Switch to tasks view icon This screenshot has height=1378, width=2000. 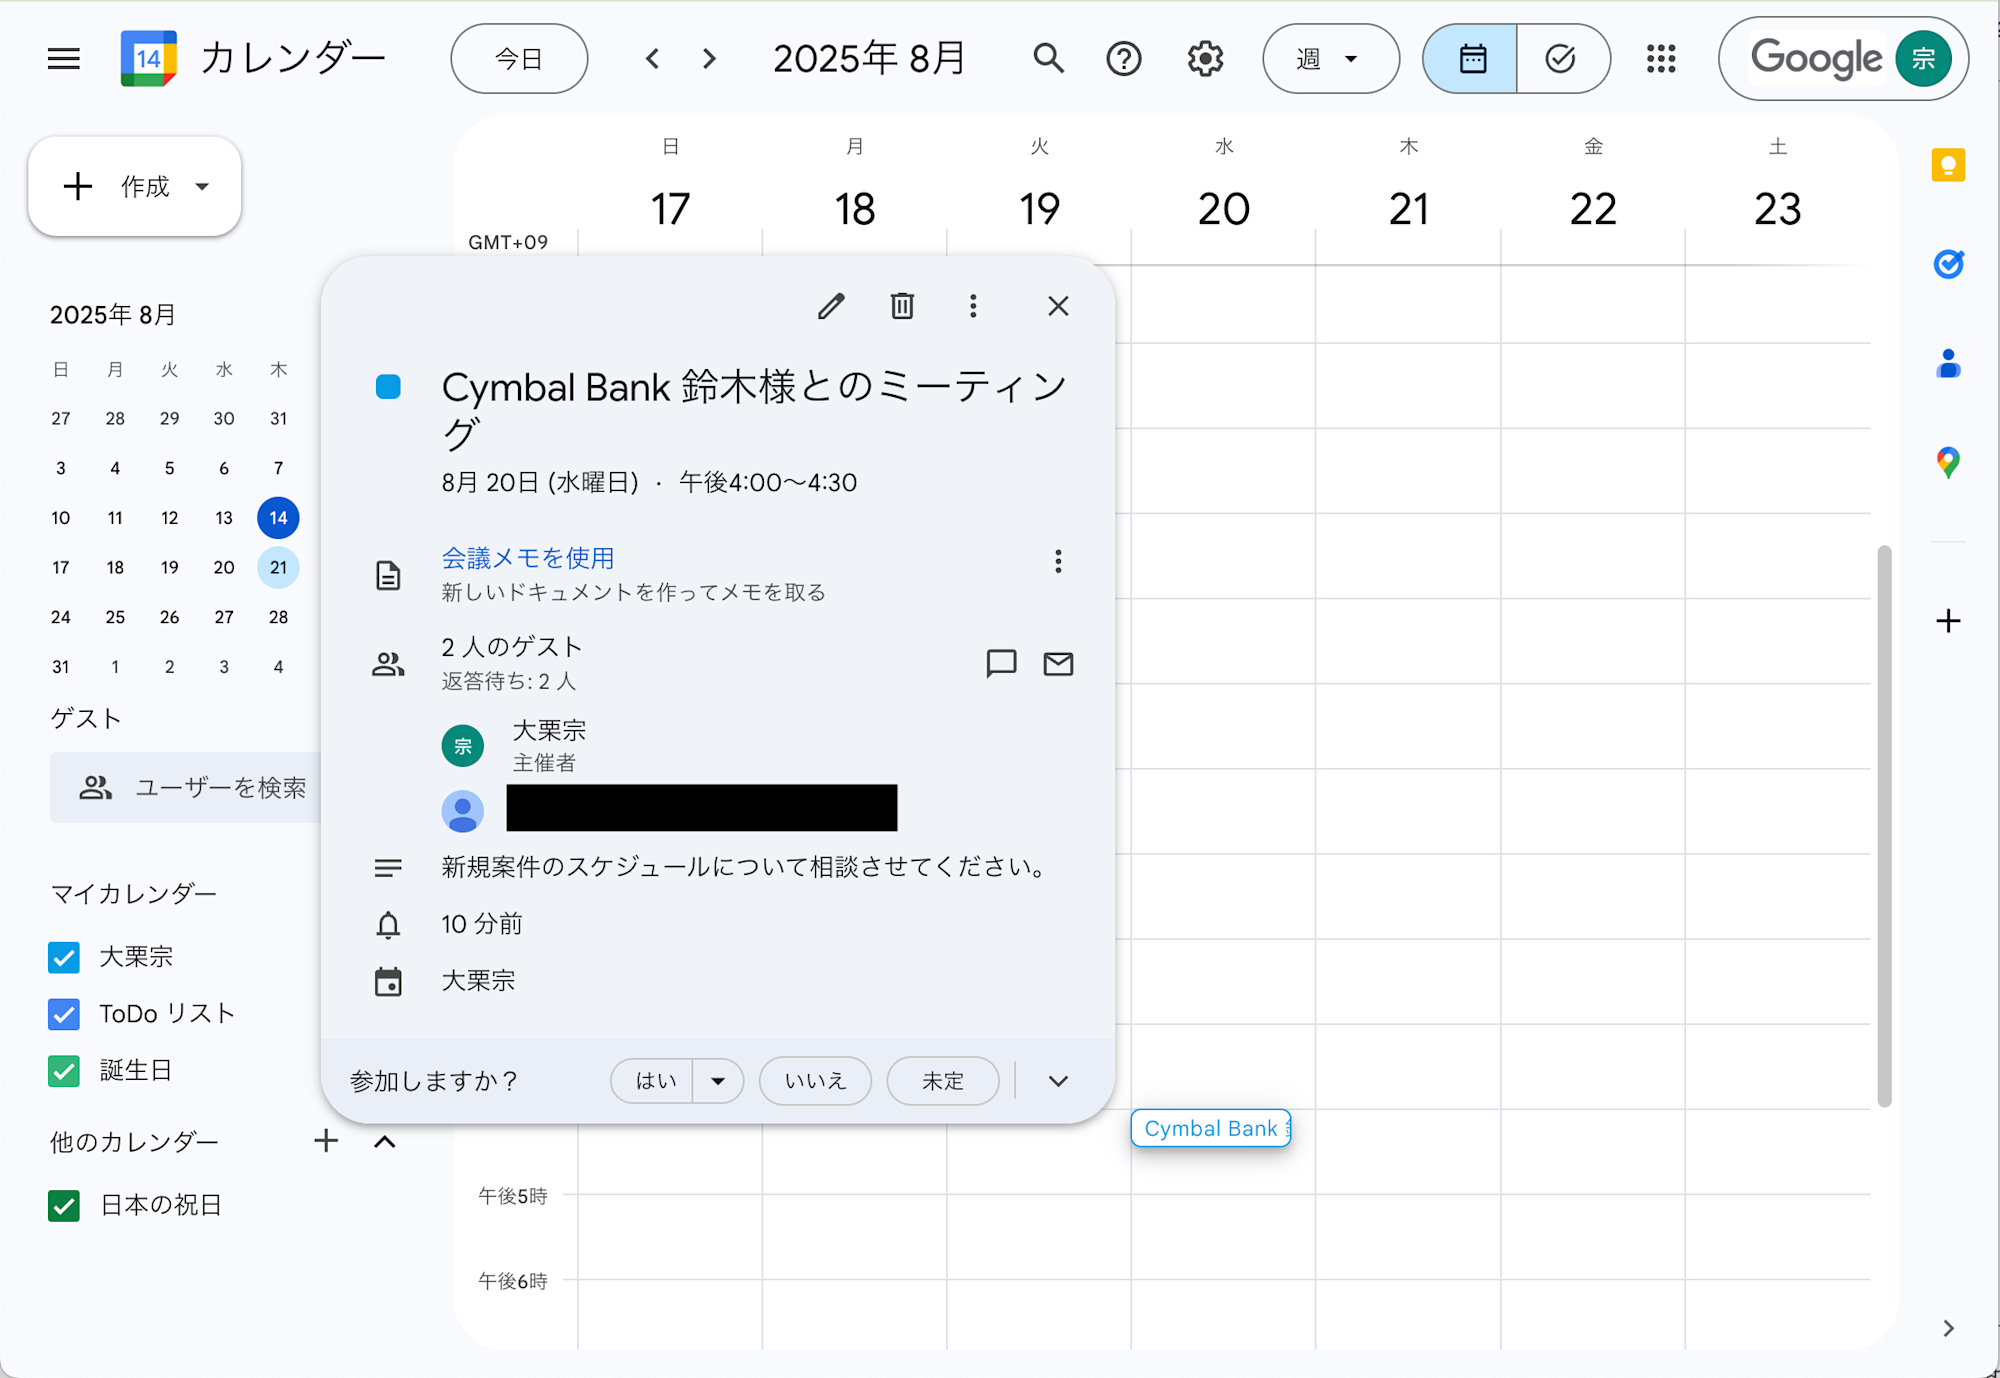[1562, 59]
